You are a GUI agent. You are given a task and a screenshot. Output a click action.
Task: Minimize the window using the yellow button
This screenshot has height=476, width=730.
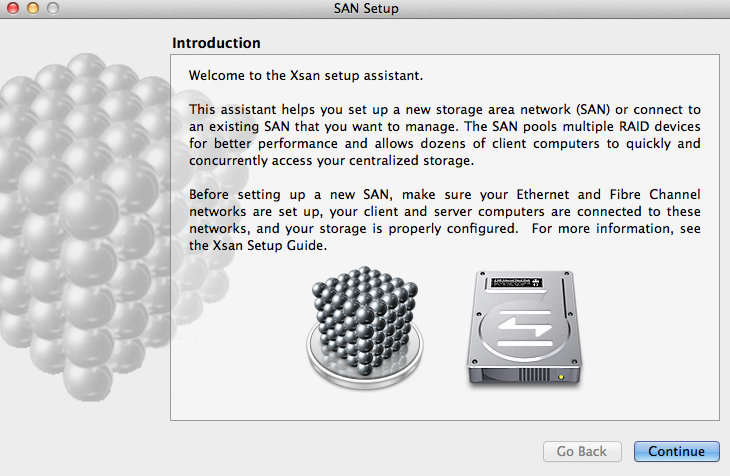(33, 8)
